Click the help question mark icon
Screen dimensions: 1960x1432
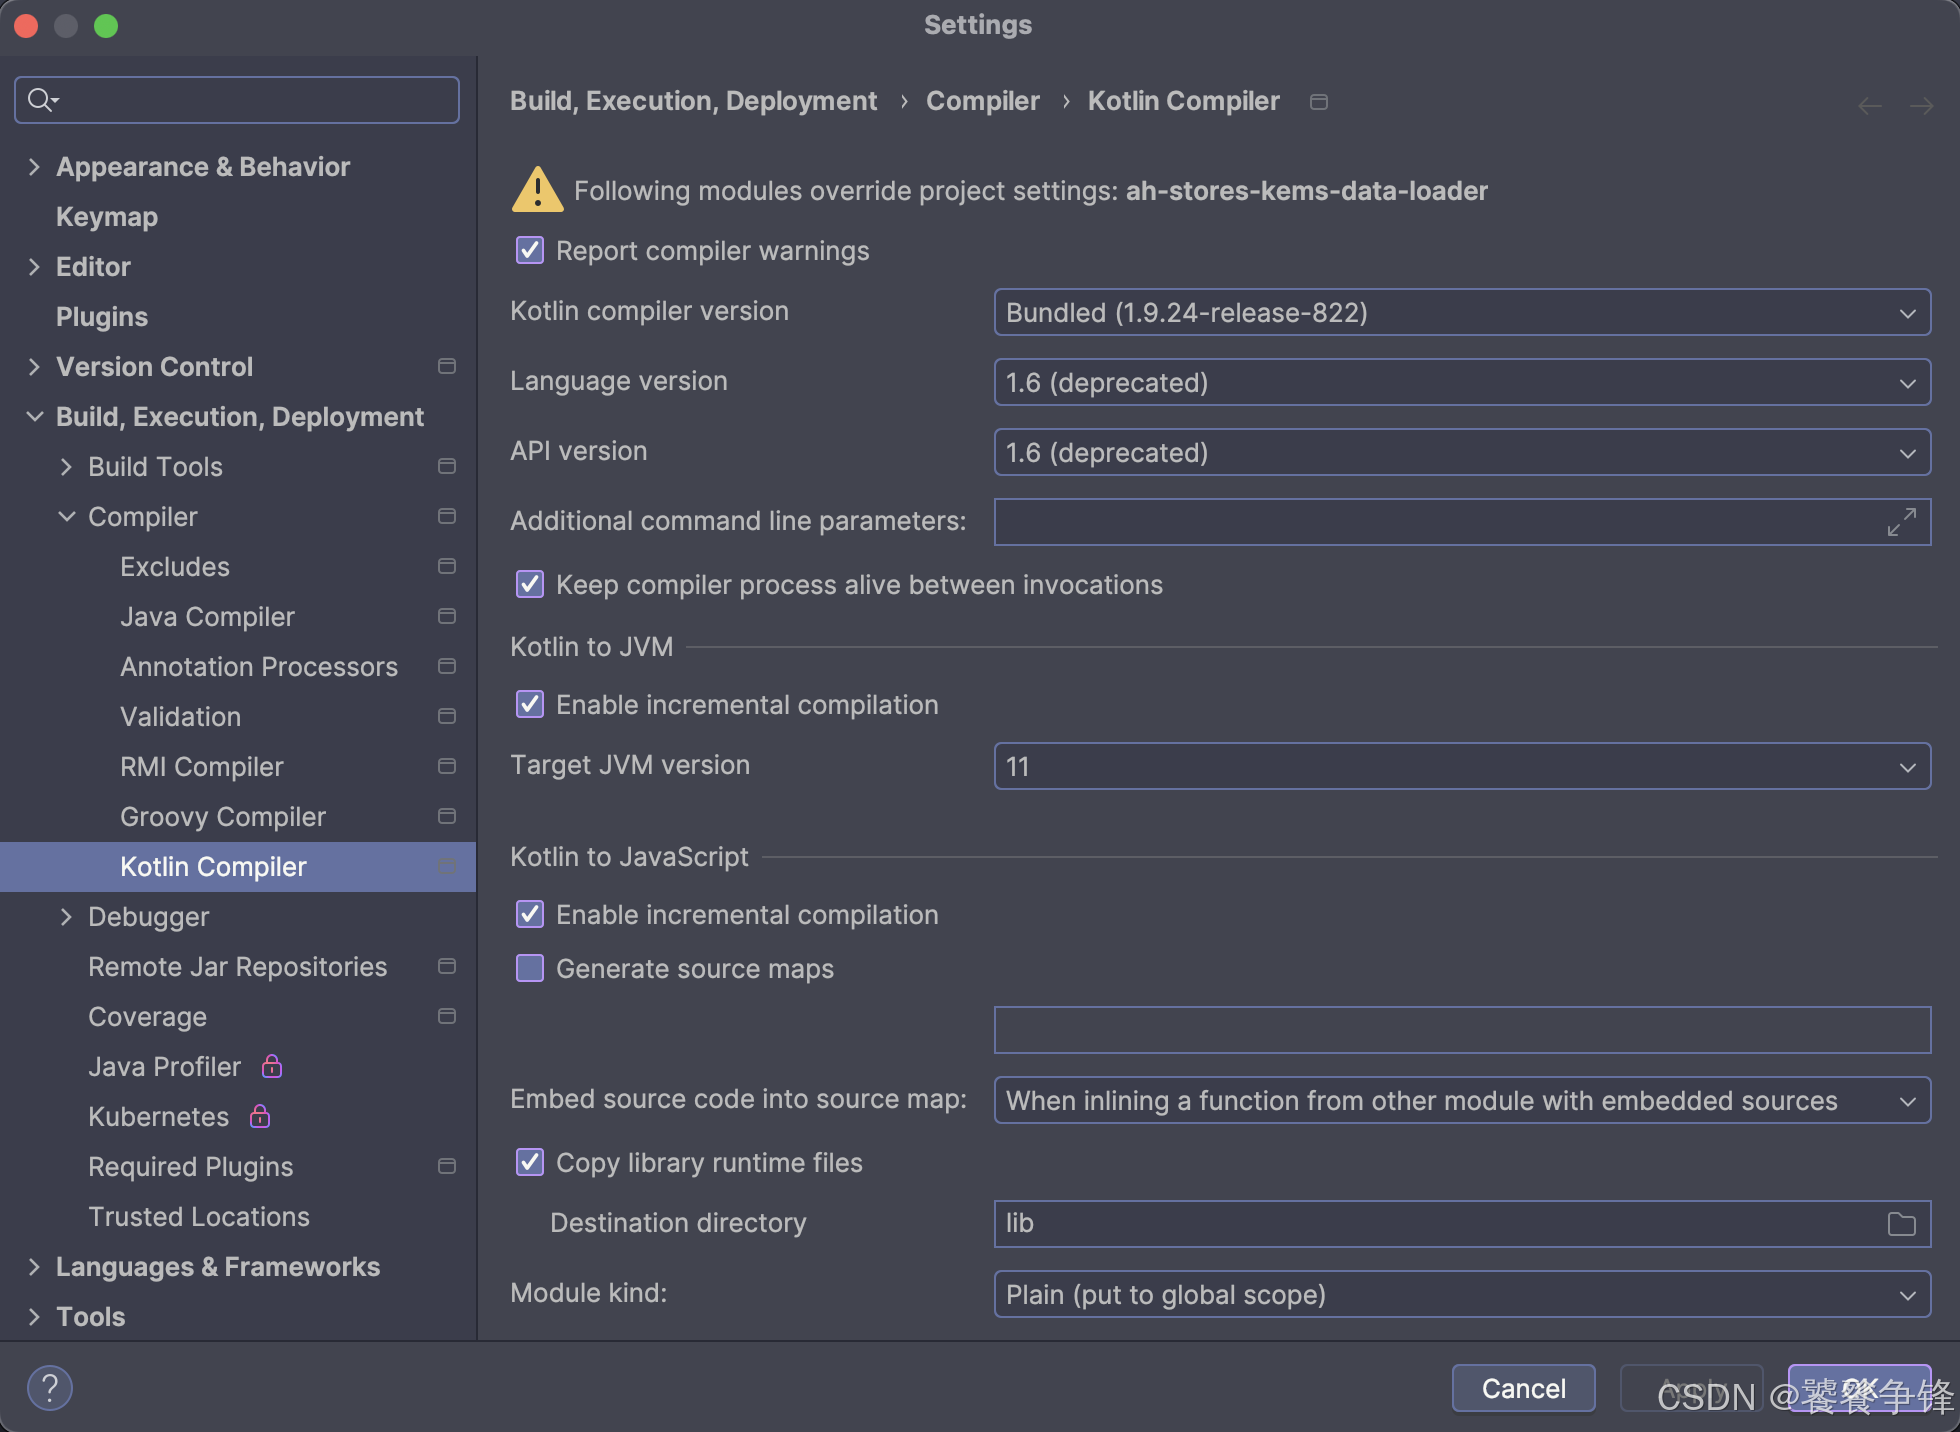[x=49, y=1388]
